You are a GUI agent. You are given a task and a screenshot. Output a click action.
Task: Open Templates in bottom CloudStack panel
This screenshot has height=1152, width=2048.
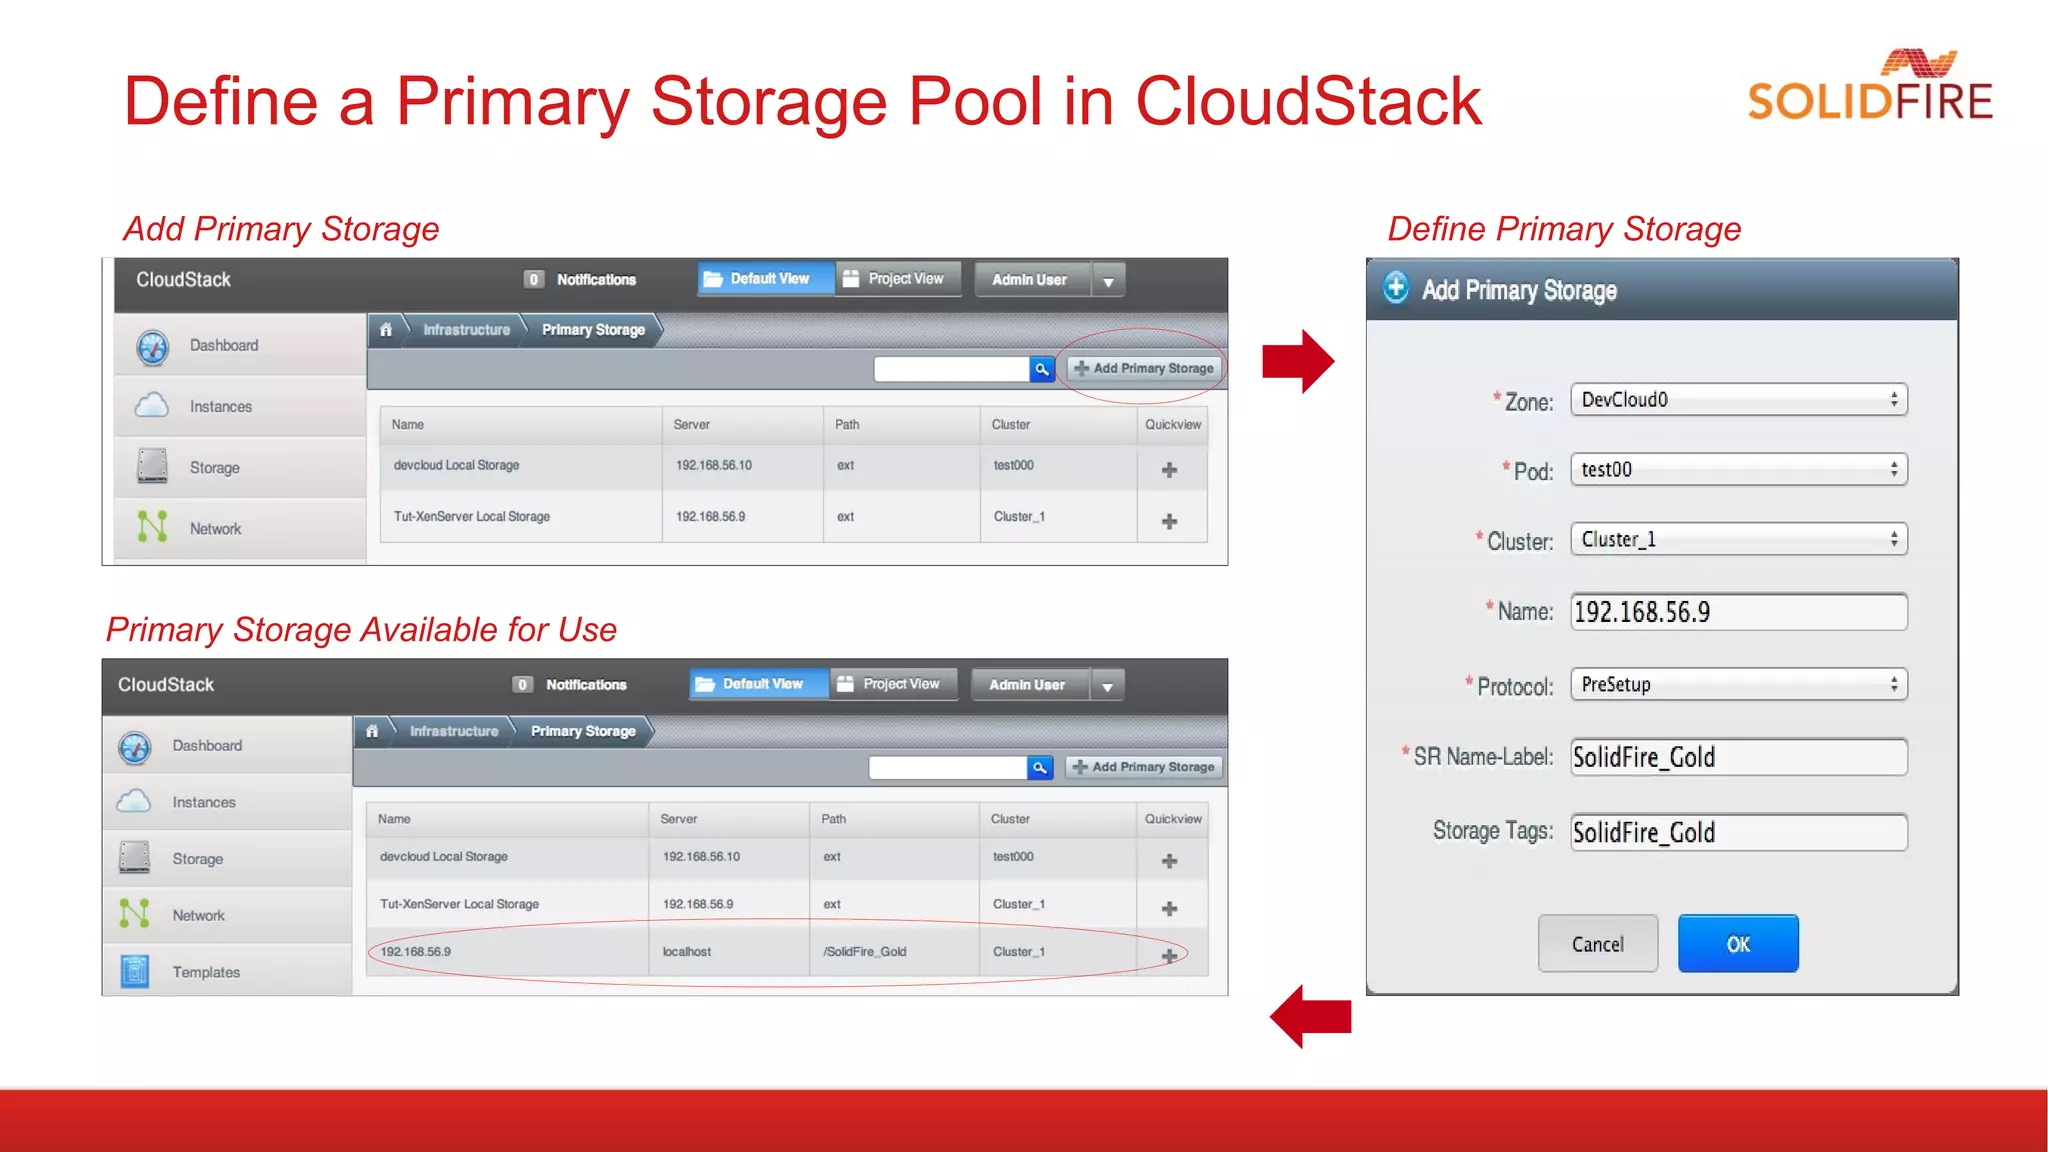227,971
